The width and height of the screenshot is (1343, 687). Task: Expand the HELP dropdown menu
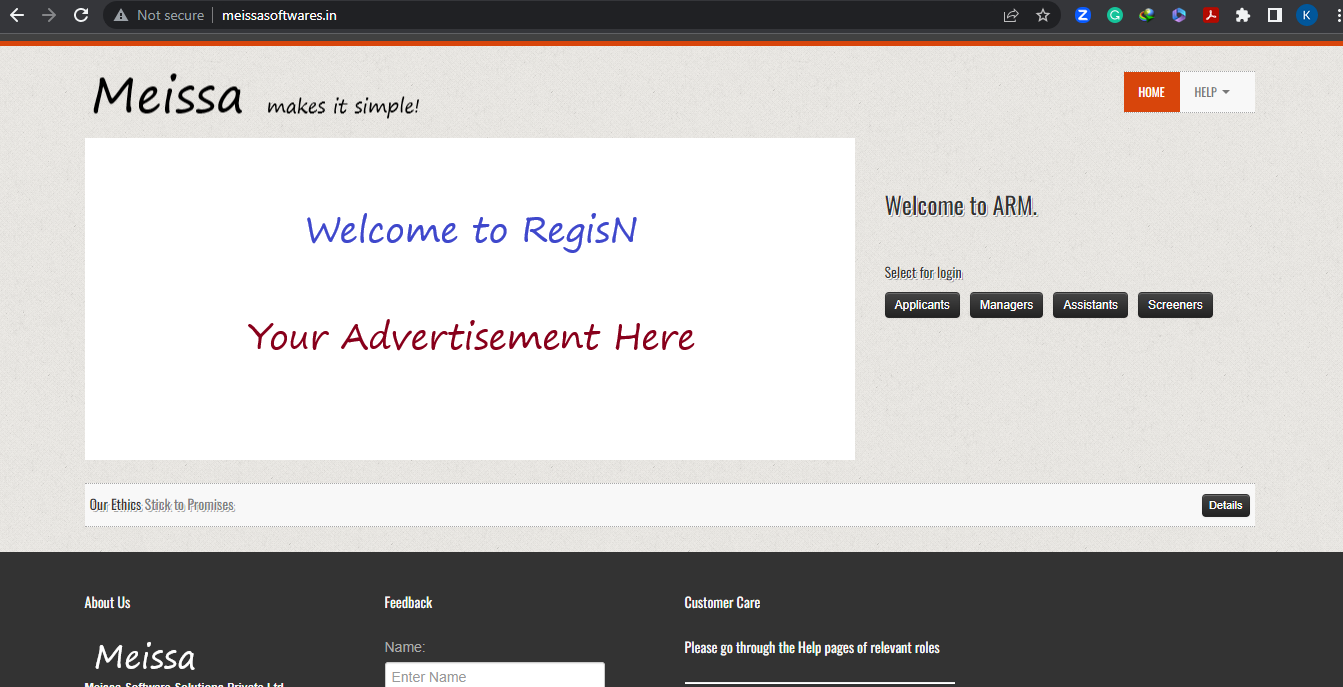tap(1212, 92)
